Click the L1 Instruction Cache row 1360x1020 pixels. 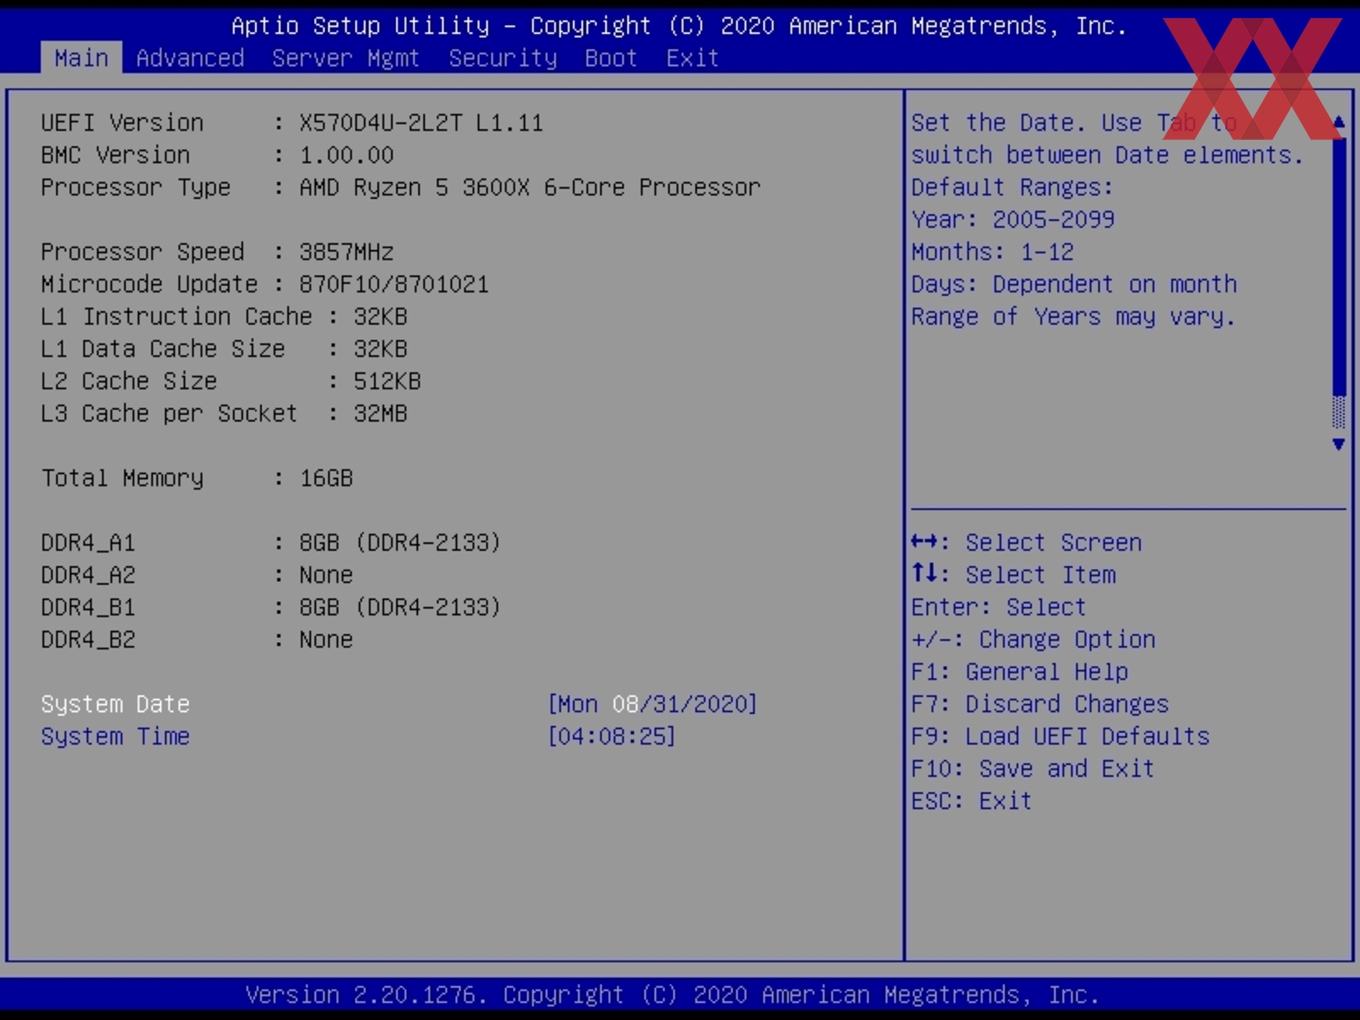click(224, 316)
